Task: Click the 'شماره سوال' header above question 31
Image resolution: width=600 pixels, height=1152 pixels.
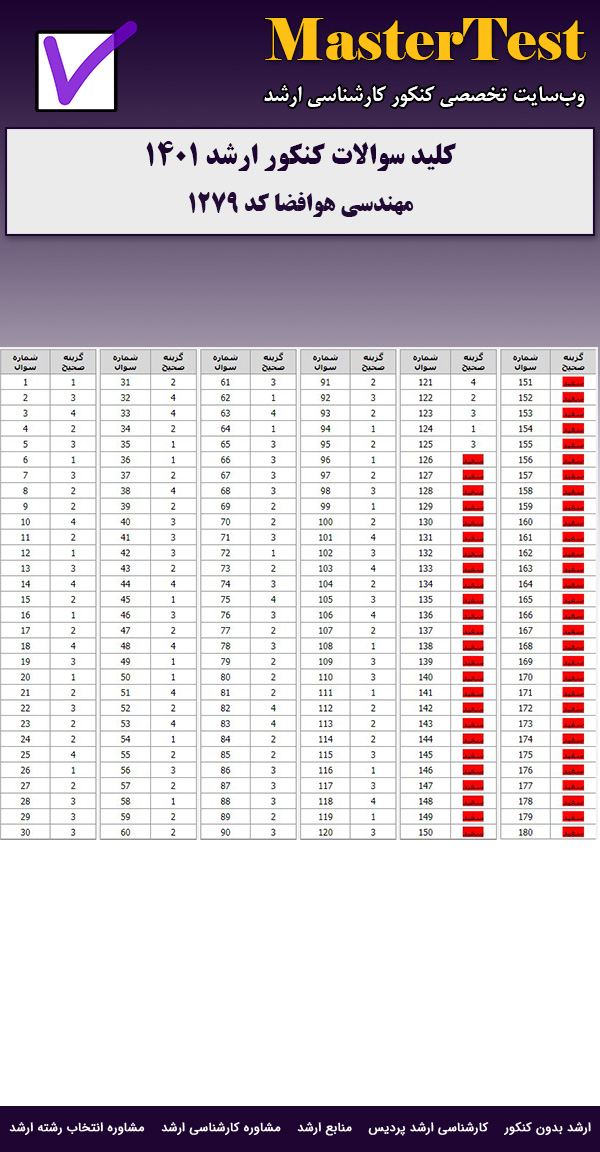Action: (125, 361)
